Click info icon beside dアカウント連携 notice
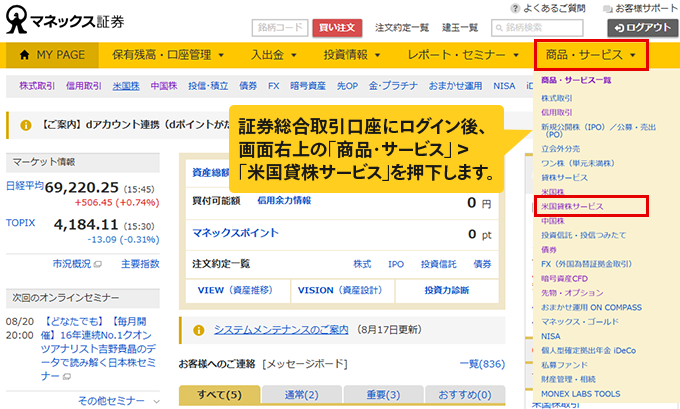 (x=26, y=125)
